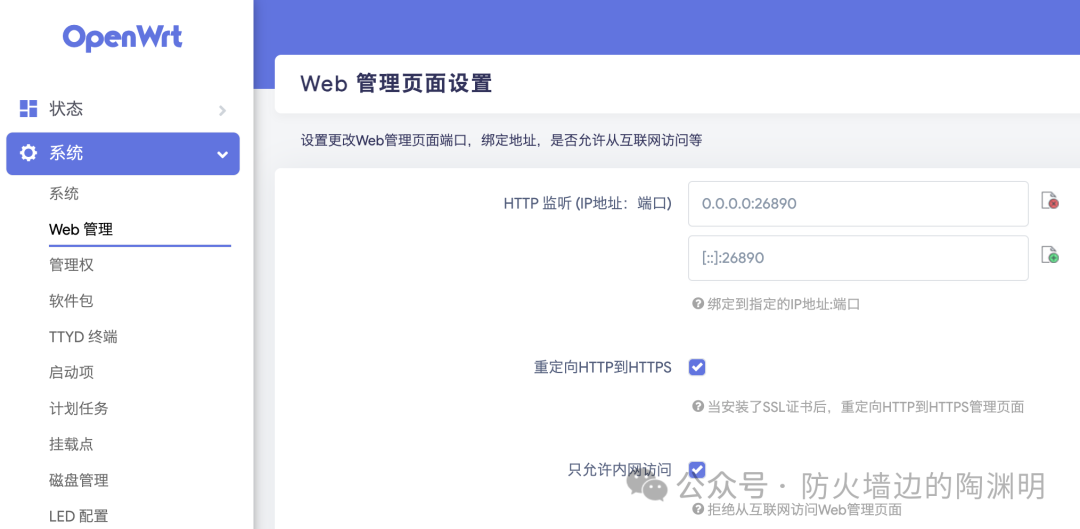Click help icon beside 当安装了SSL证书后 hint

click(698, 406)
